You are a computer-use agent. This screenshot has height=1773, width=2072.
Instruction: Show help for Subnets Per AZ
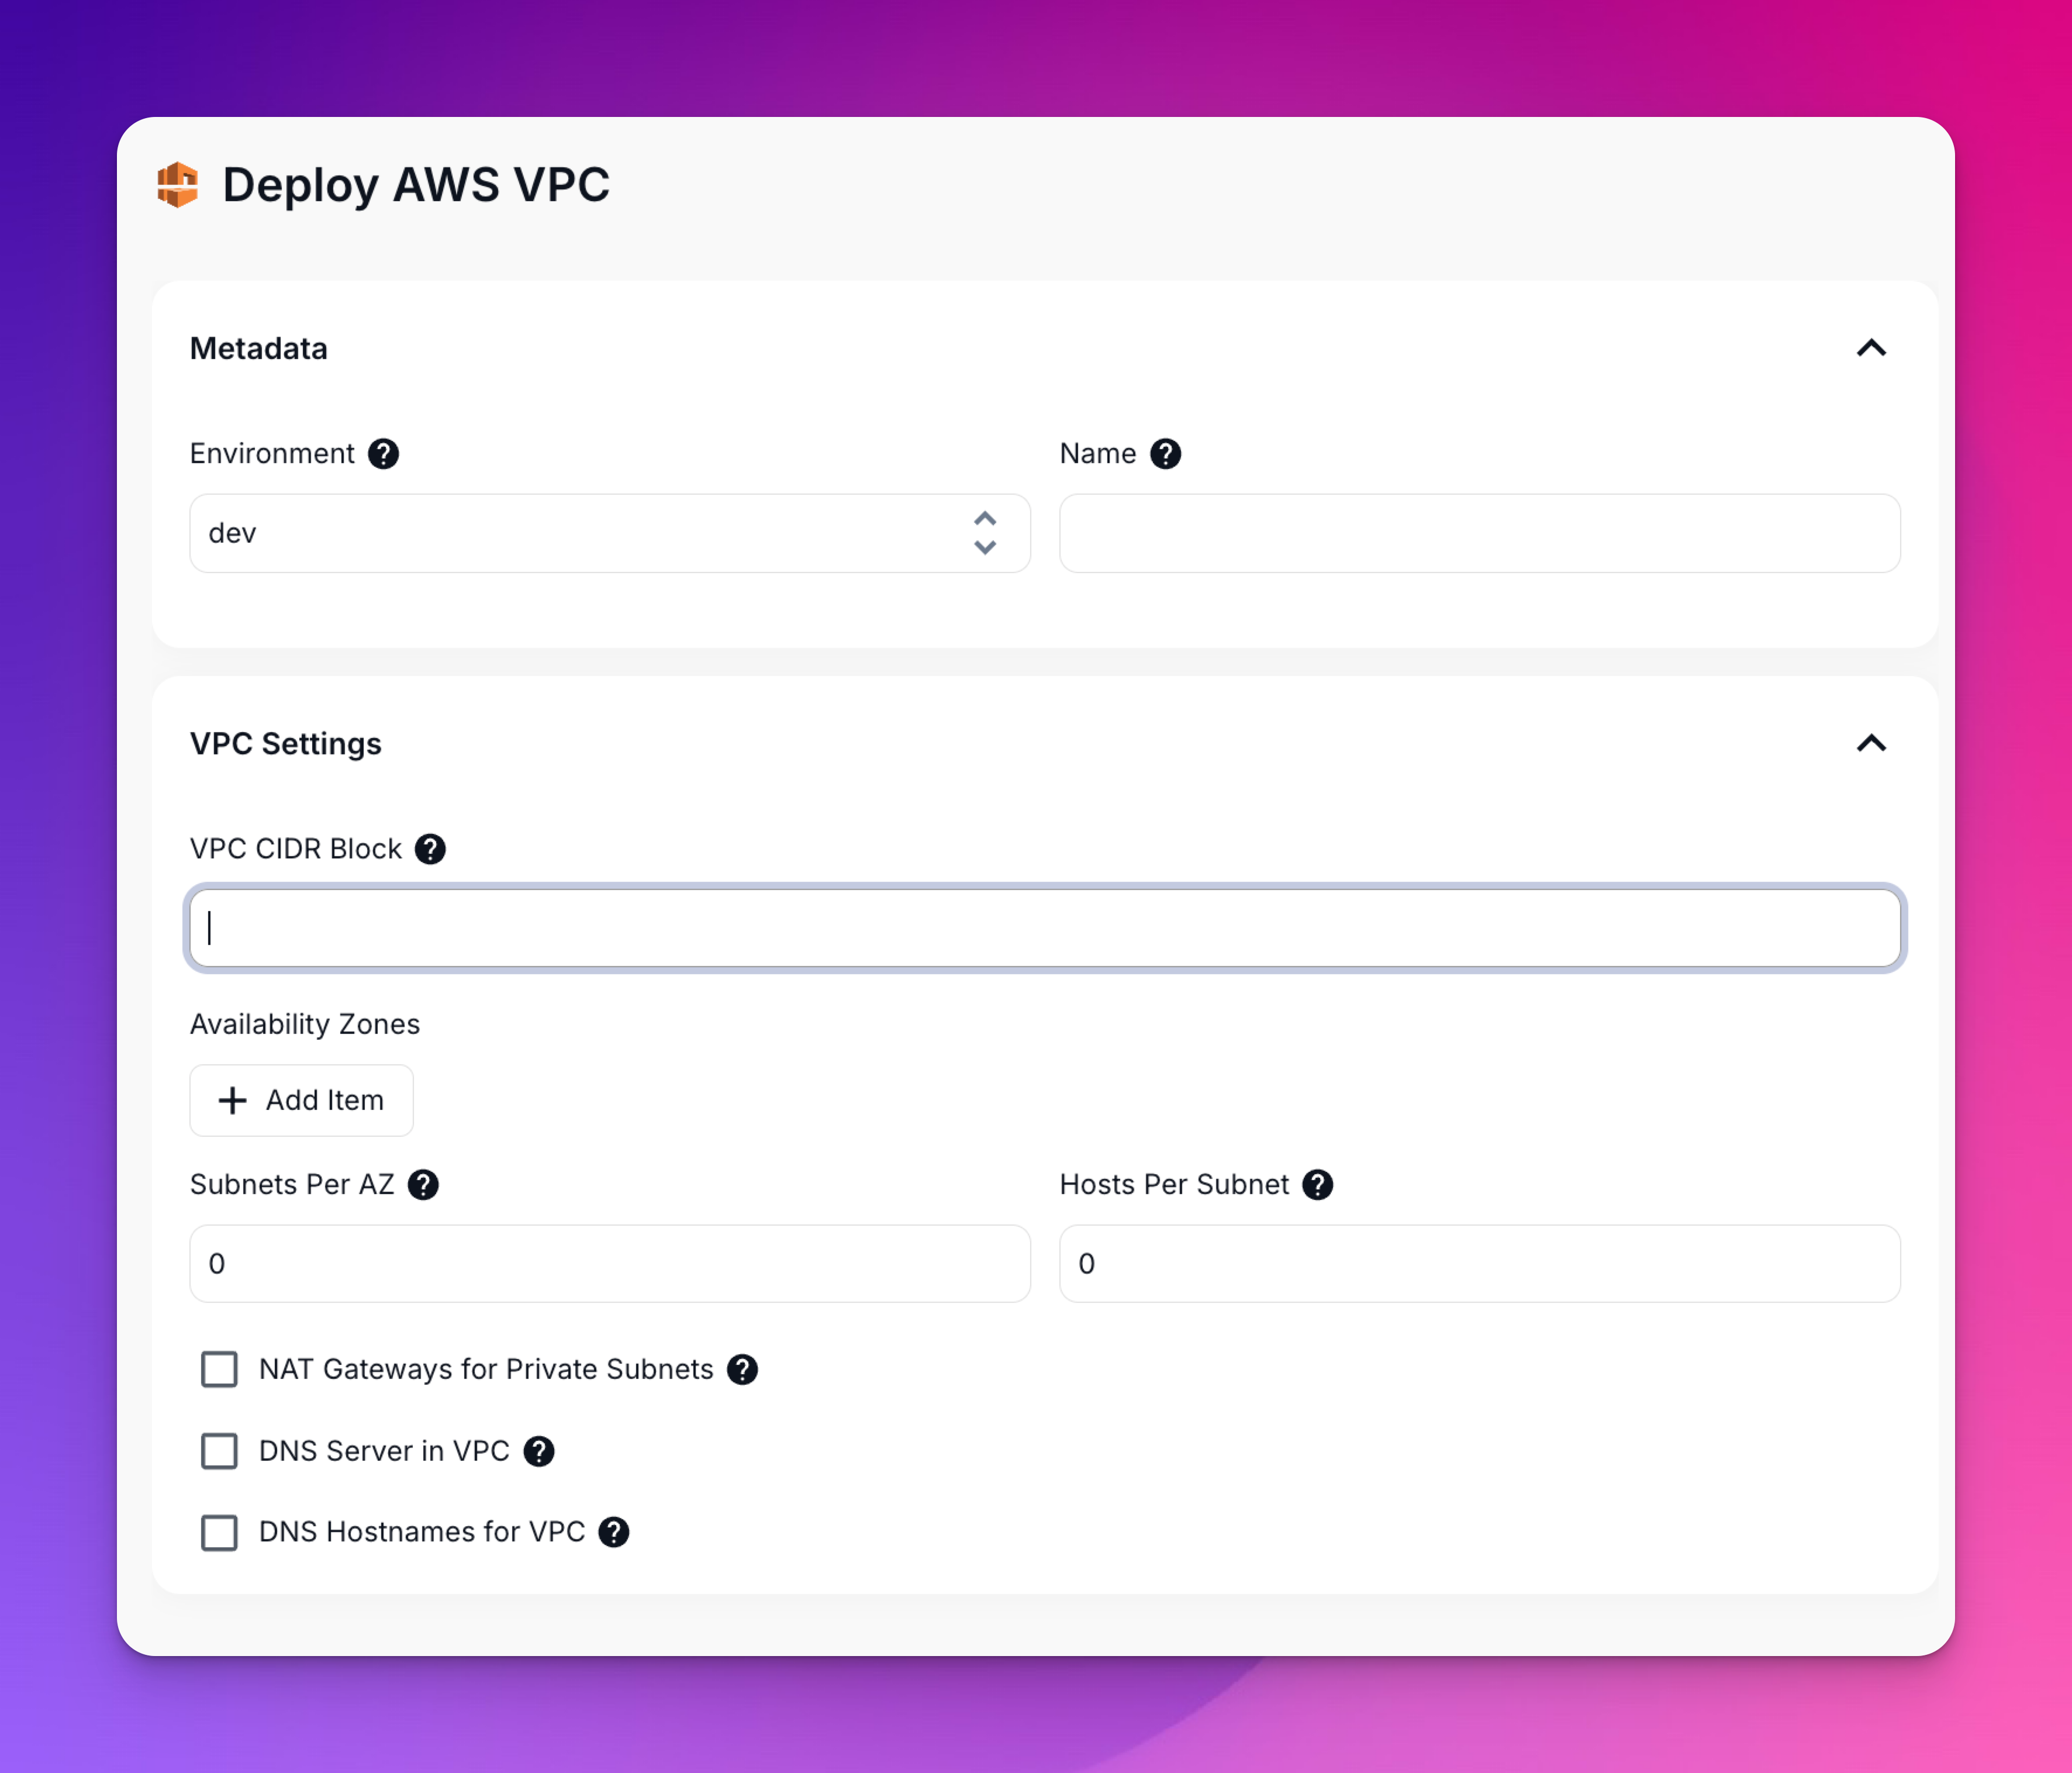[423, 1185]
